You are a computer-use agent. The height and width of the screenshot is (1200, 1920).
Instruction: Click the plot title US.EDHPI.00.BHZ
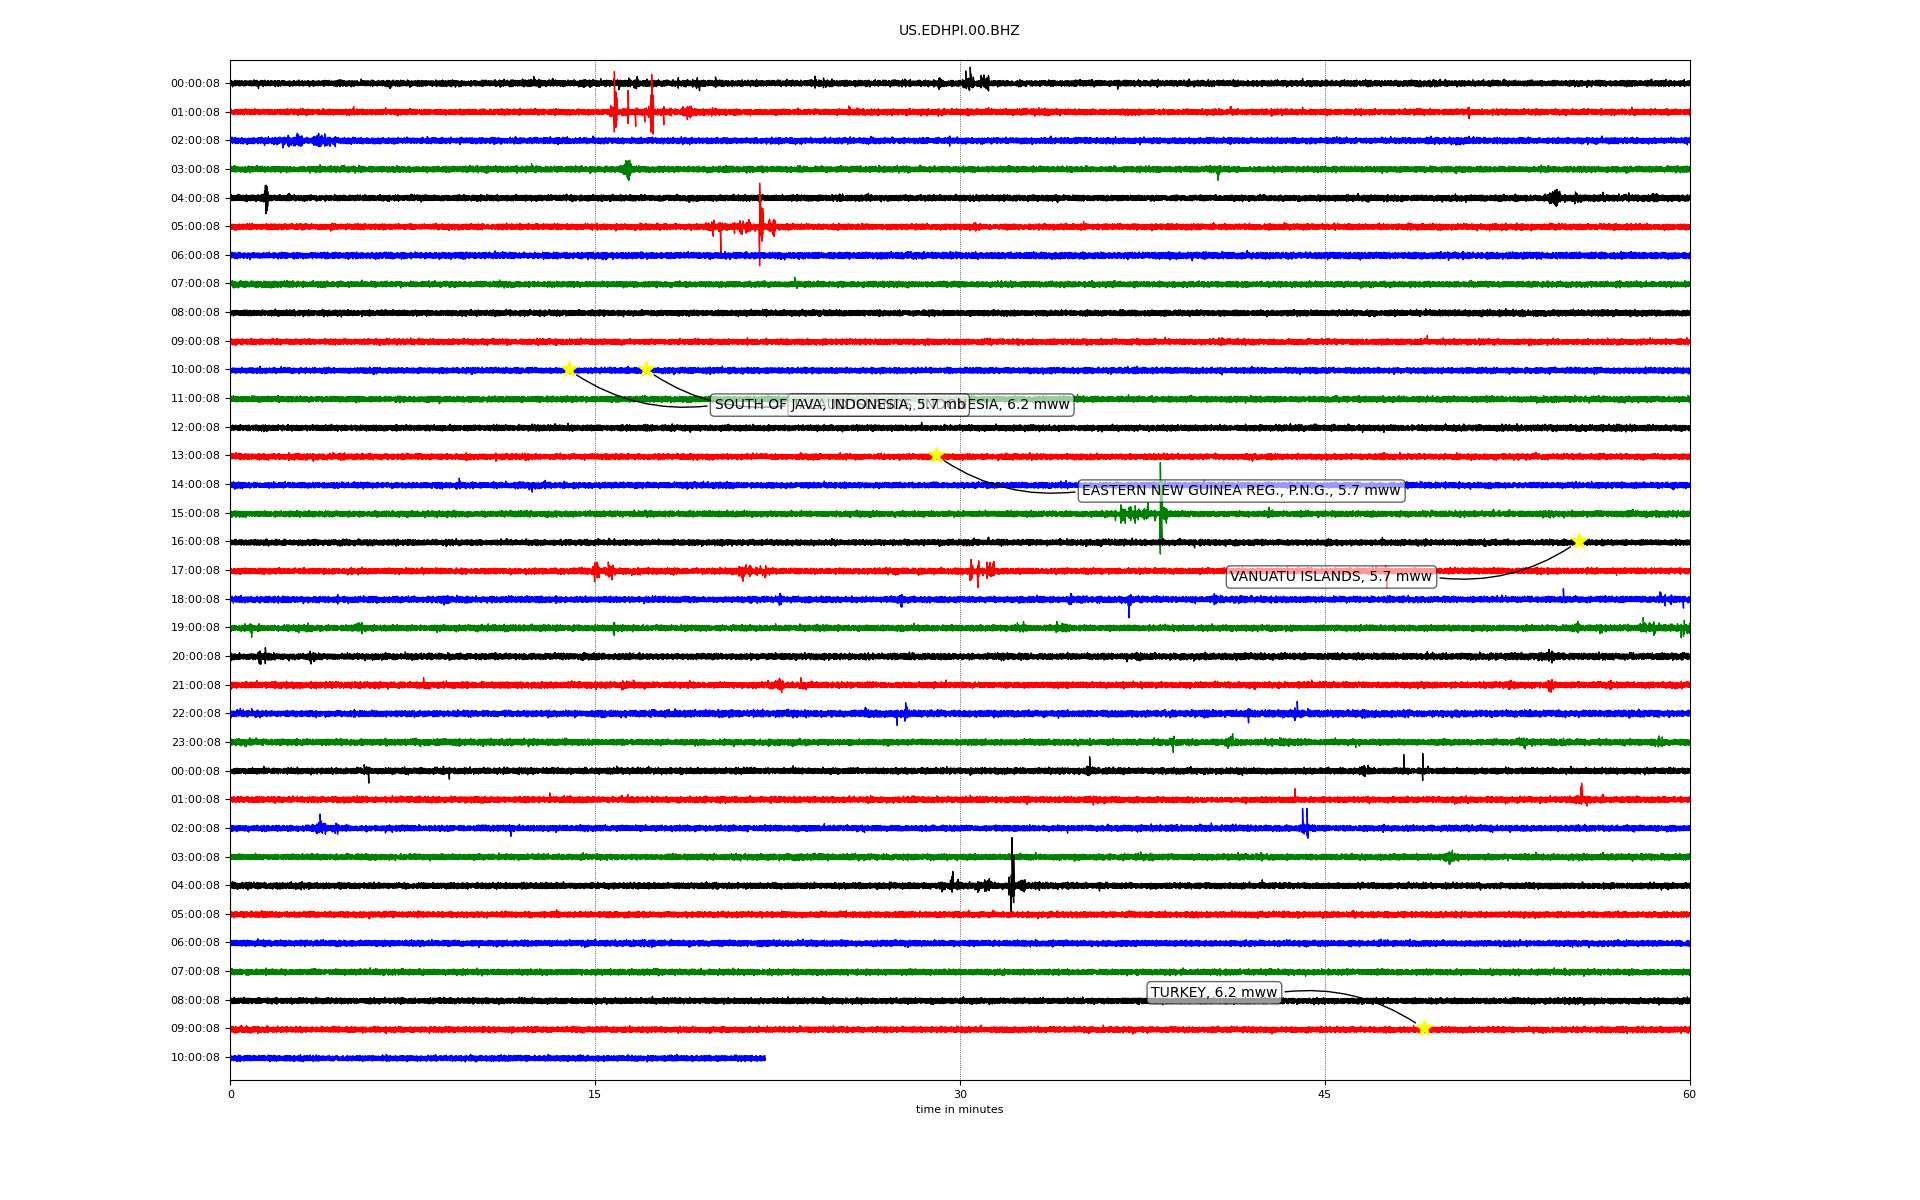tap(959, 31)
